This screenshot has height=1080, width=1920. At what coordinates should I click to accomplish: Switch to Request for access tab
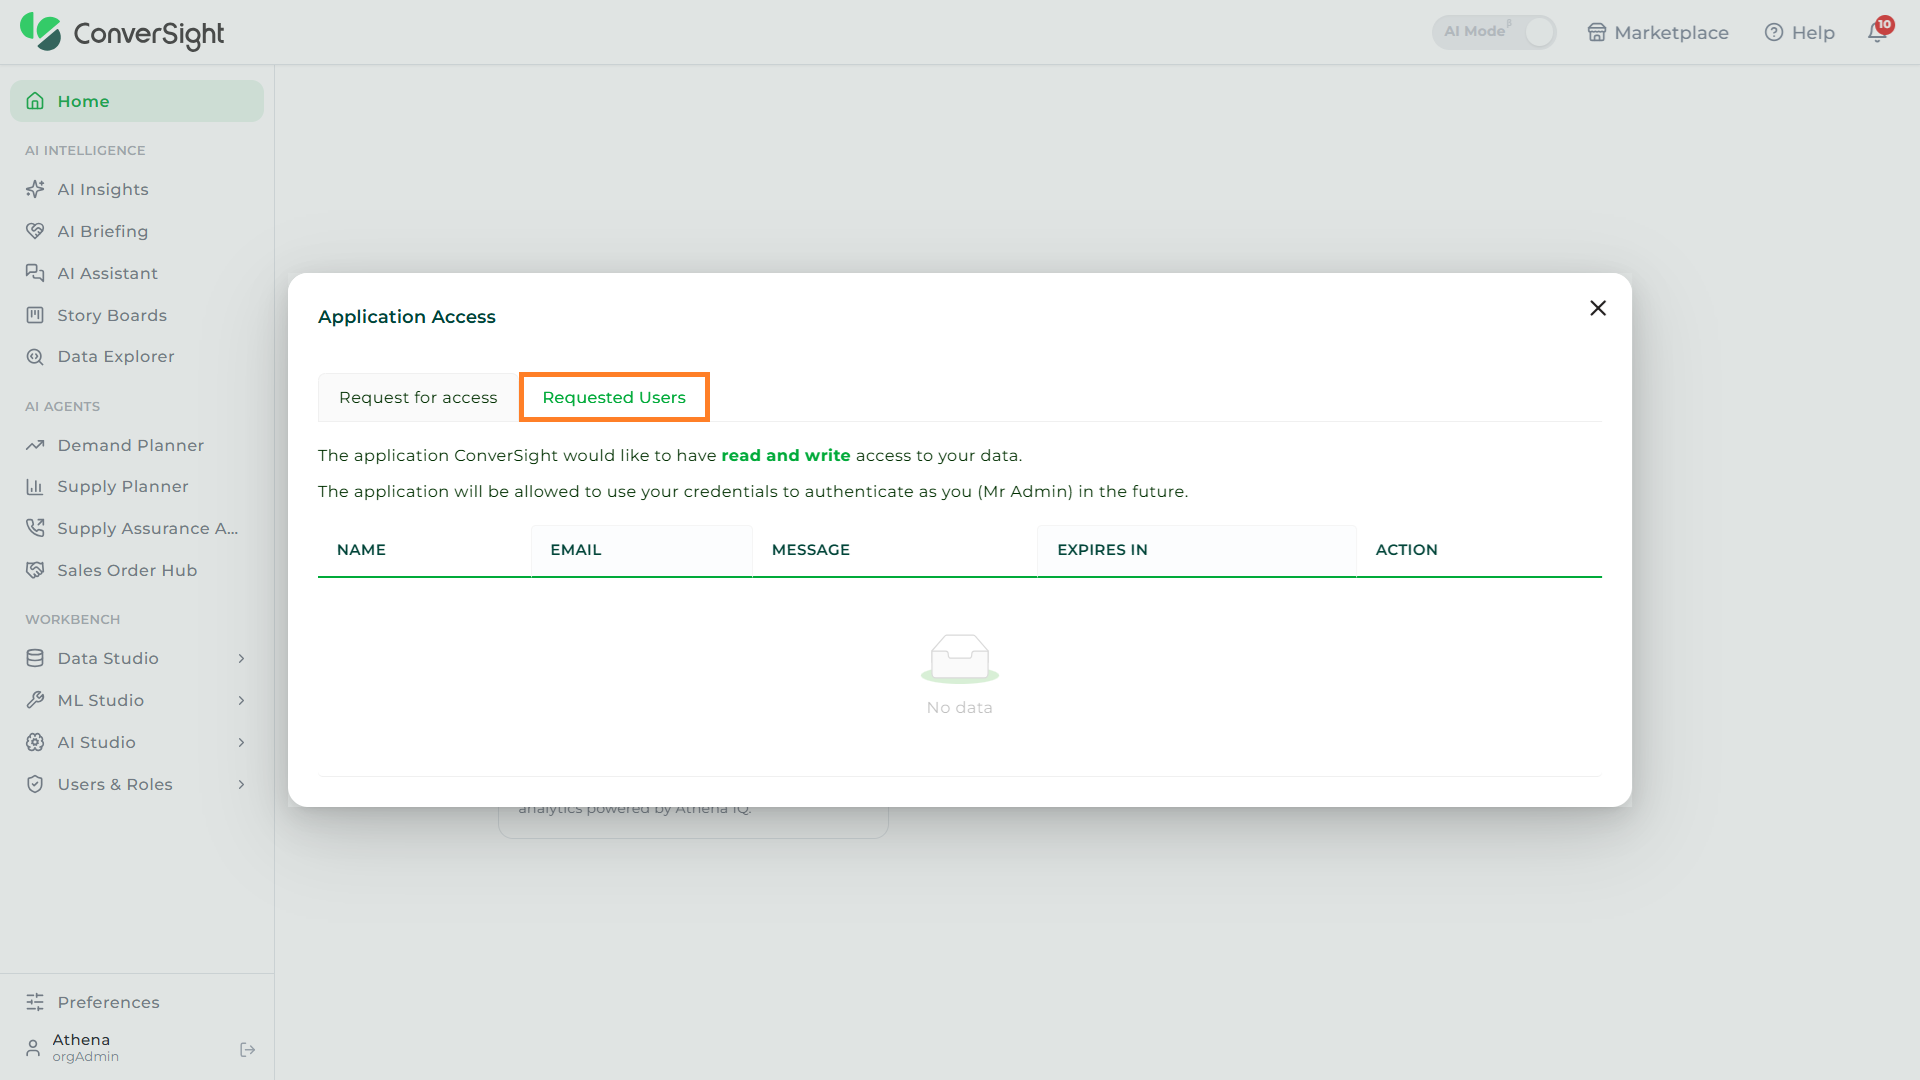(x=418, y=397)
